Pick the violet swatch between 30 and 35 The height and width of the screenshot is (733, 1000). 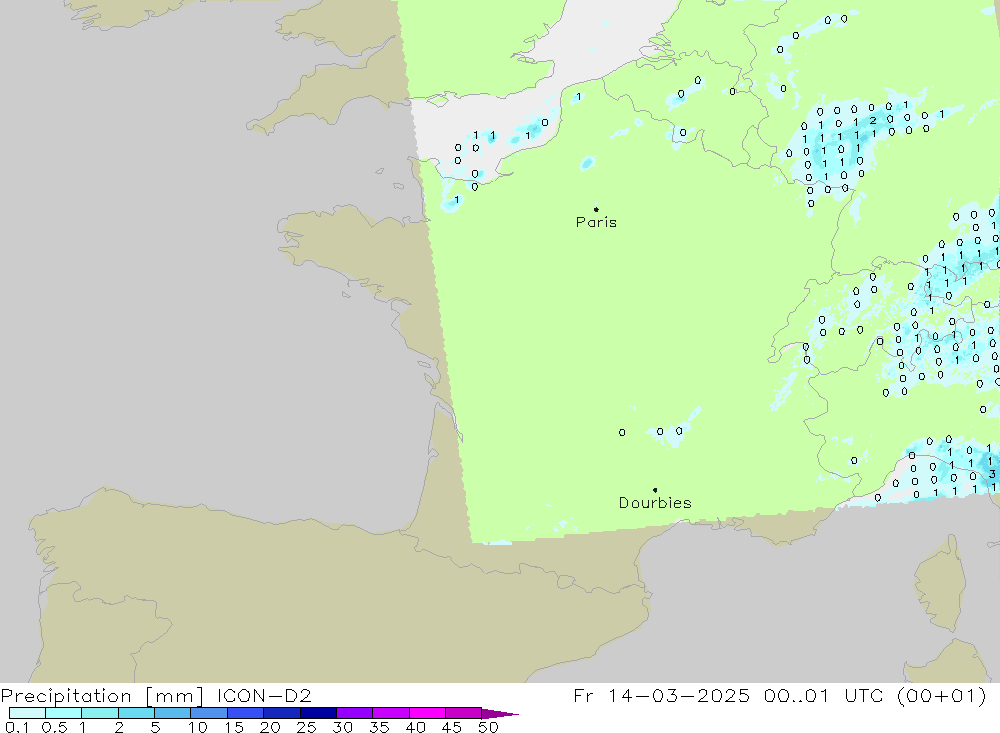coord(355,713)
